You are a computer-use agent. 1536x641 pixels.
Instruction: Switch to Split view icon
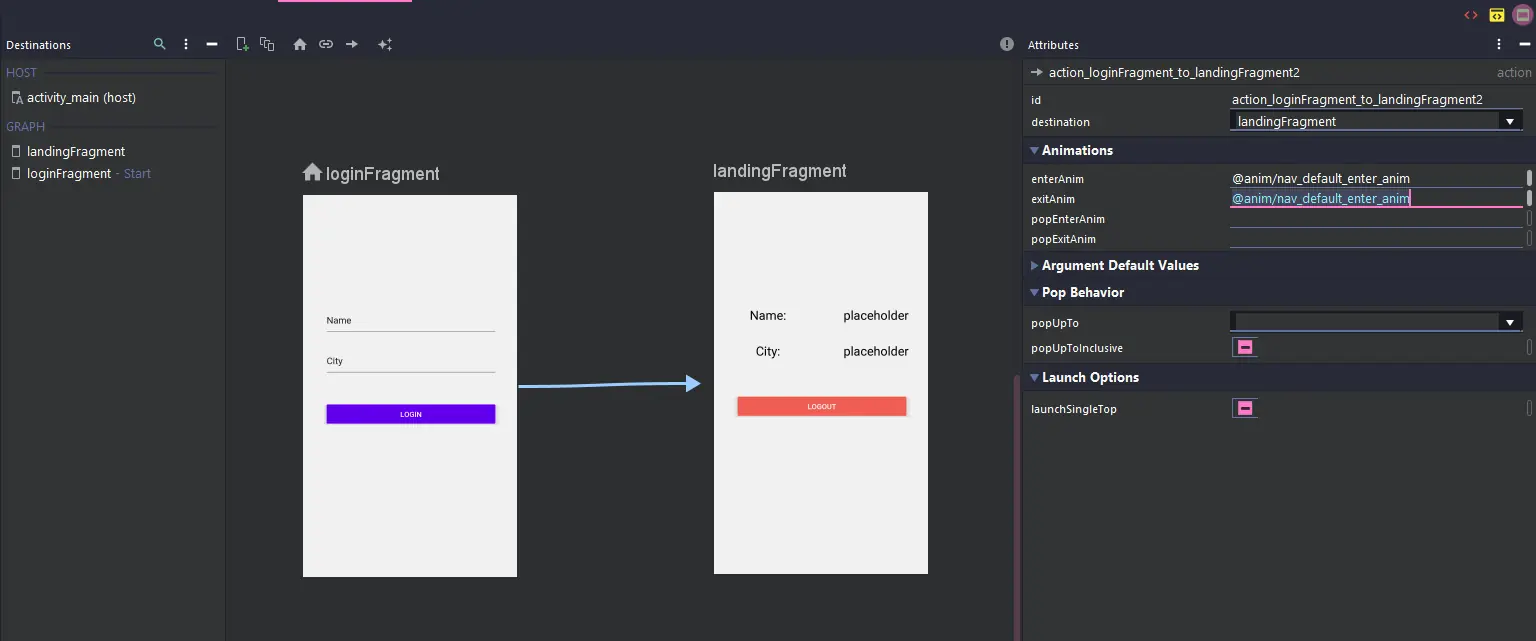[x=1496, y=15]
